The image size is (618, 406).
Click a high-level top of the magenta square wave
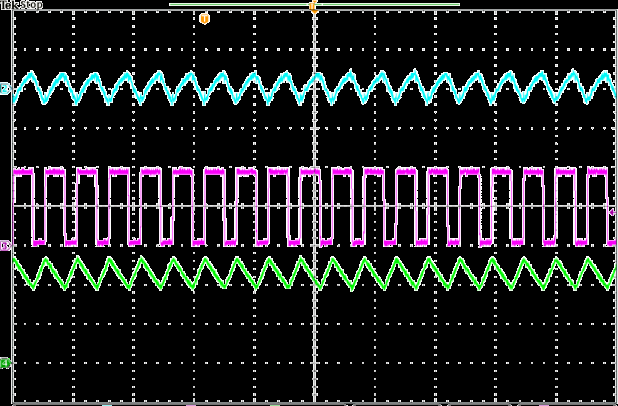tap(120, 172)
